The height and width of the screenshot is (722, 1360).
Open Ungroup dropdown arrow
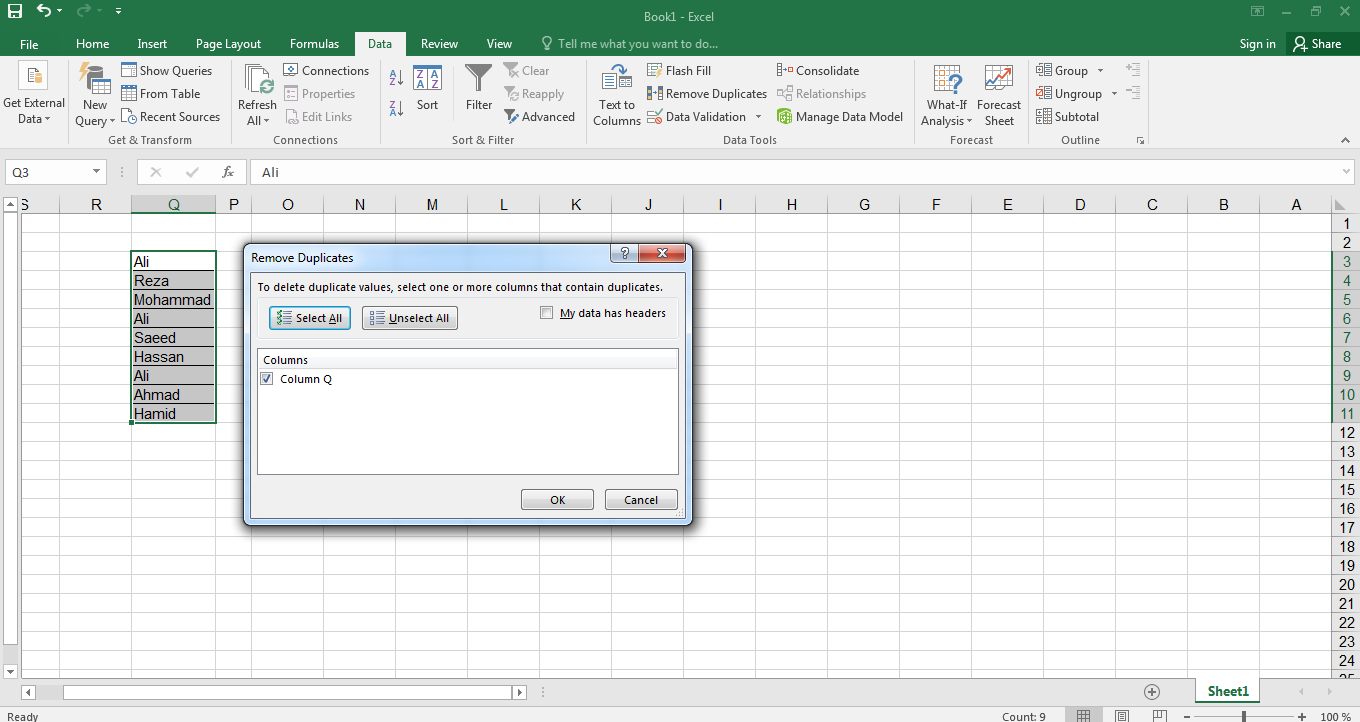point(1114,94)
